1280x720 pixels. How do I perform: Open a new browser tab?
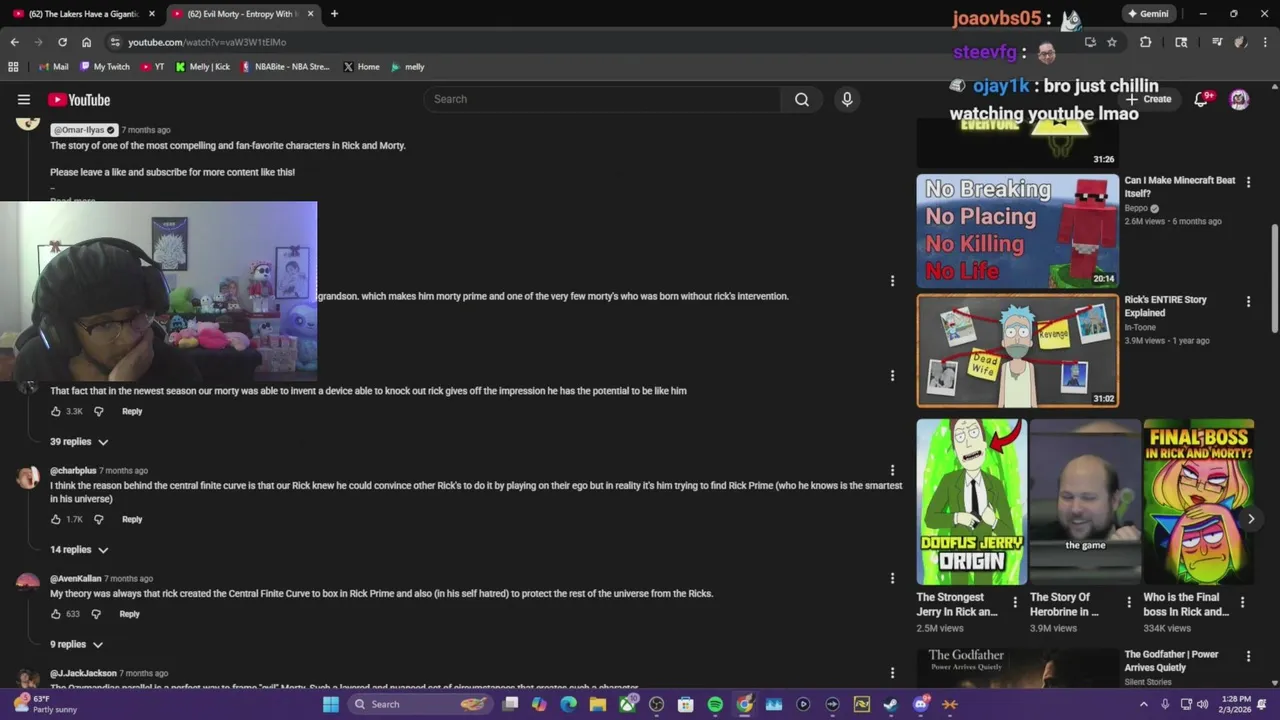point(334,14)
